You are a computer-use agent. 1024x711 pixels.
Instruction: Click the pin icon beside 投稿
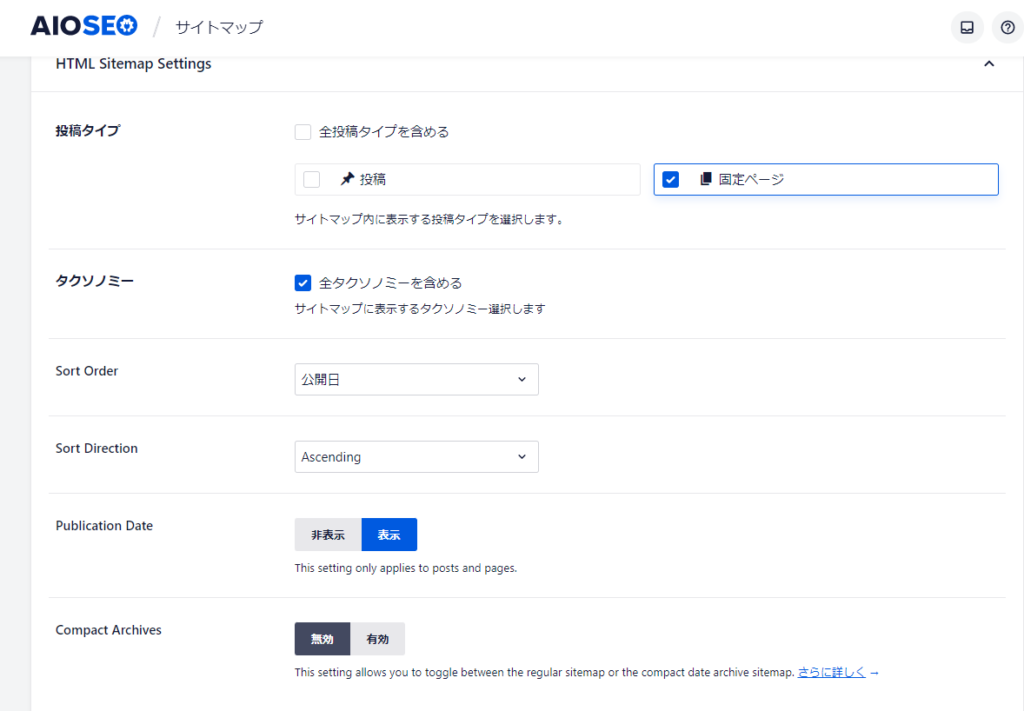[x=347, y=180]
